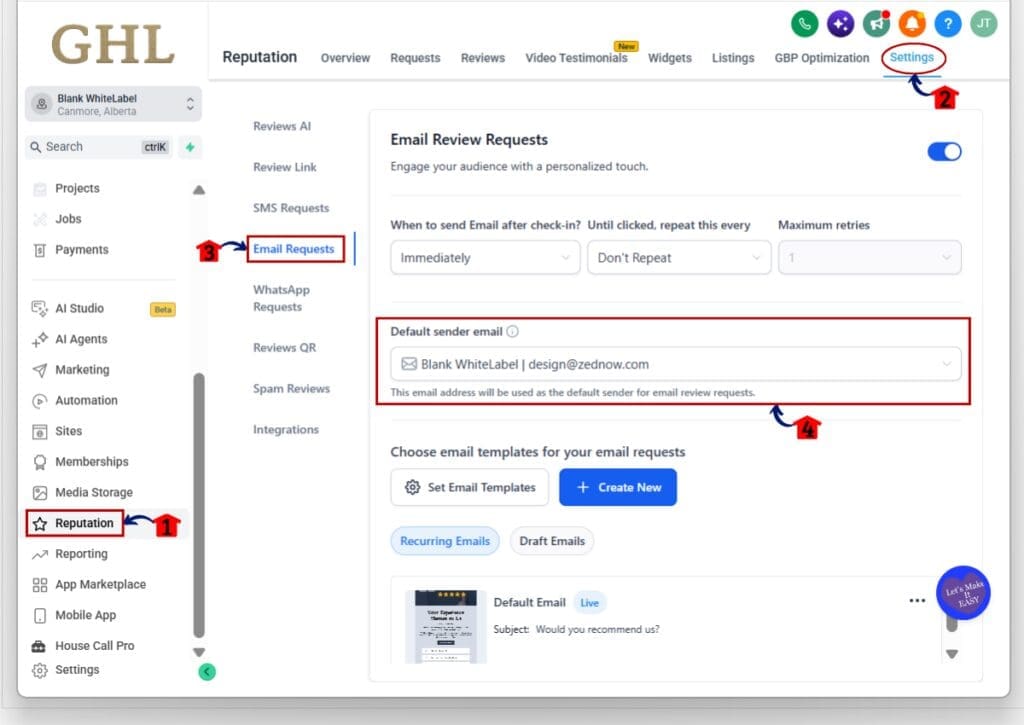
Task: Switch to the Widgets tab
Action: pos(669,58)
